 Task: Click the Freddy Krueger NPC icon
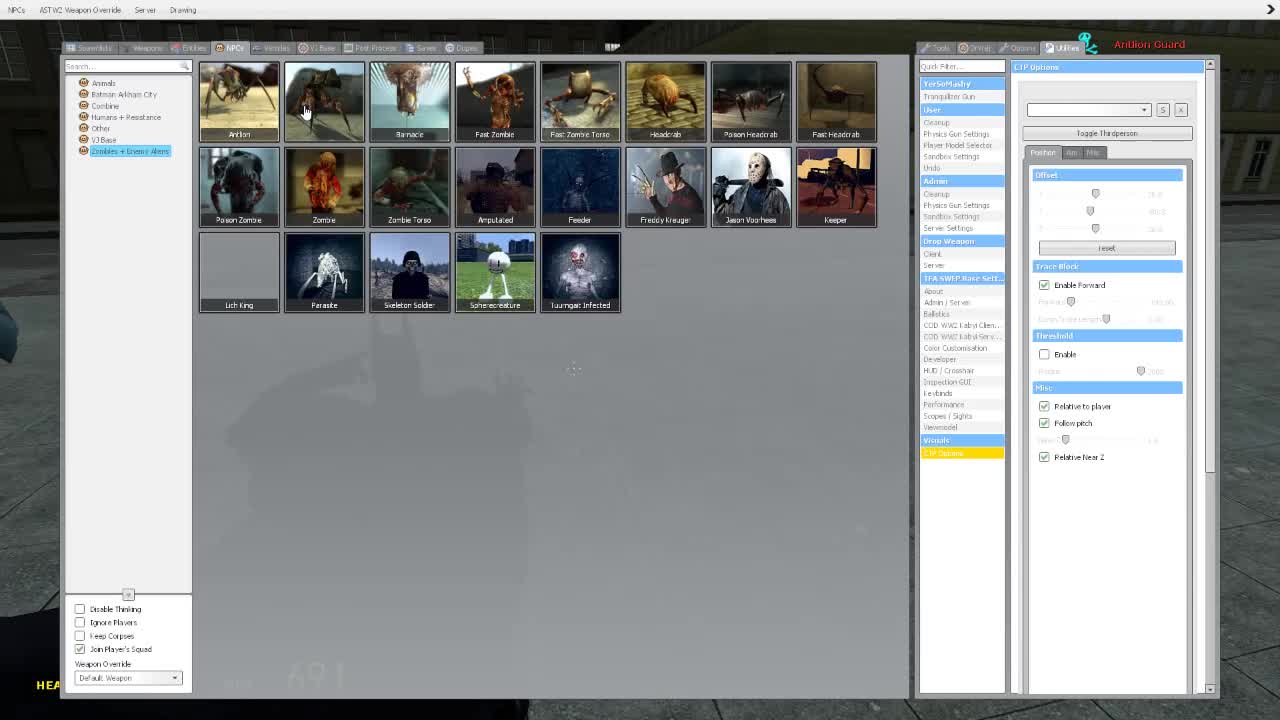[665, 186]
